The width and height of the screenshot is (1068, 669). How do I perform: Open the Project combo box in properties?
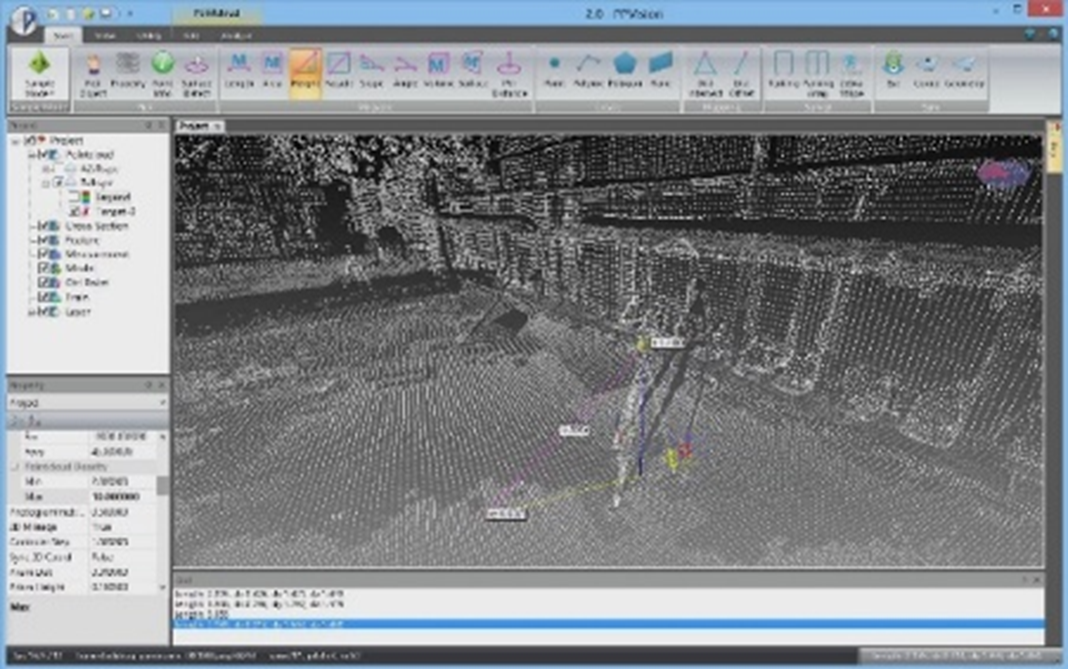click(87, 402)
